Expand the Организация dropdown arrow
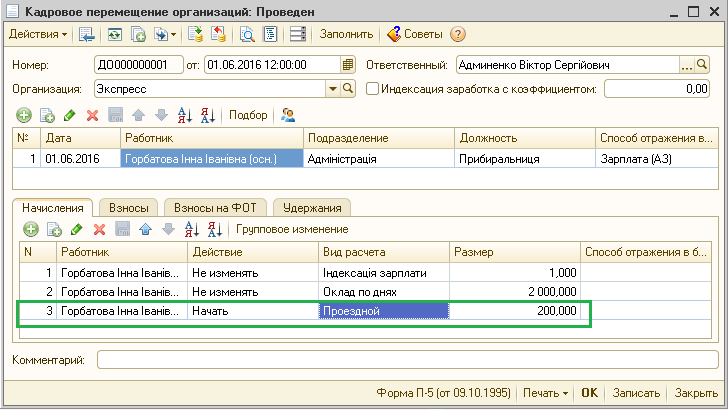 coord(333,89)
